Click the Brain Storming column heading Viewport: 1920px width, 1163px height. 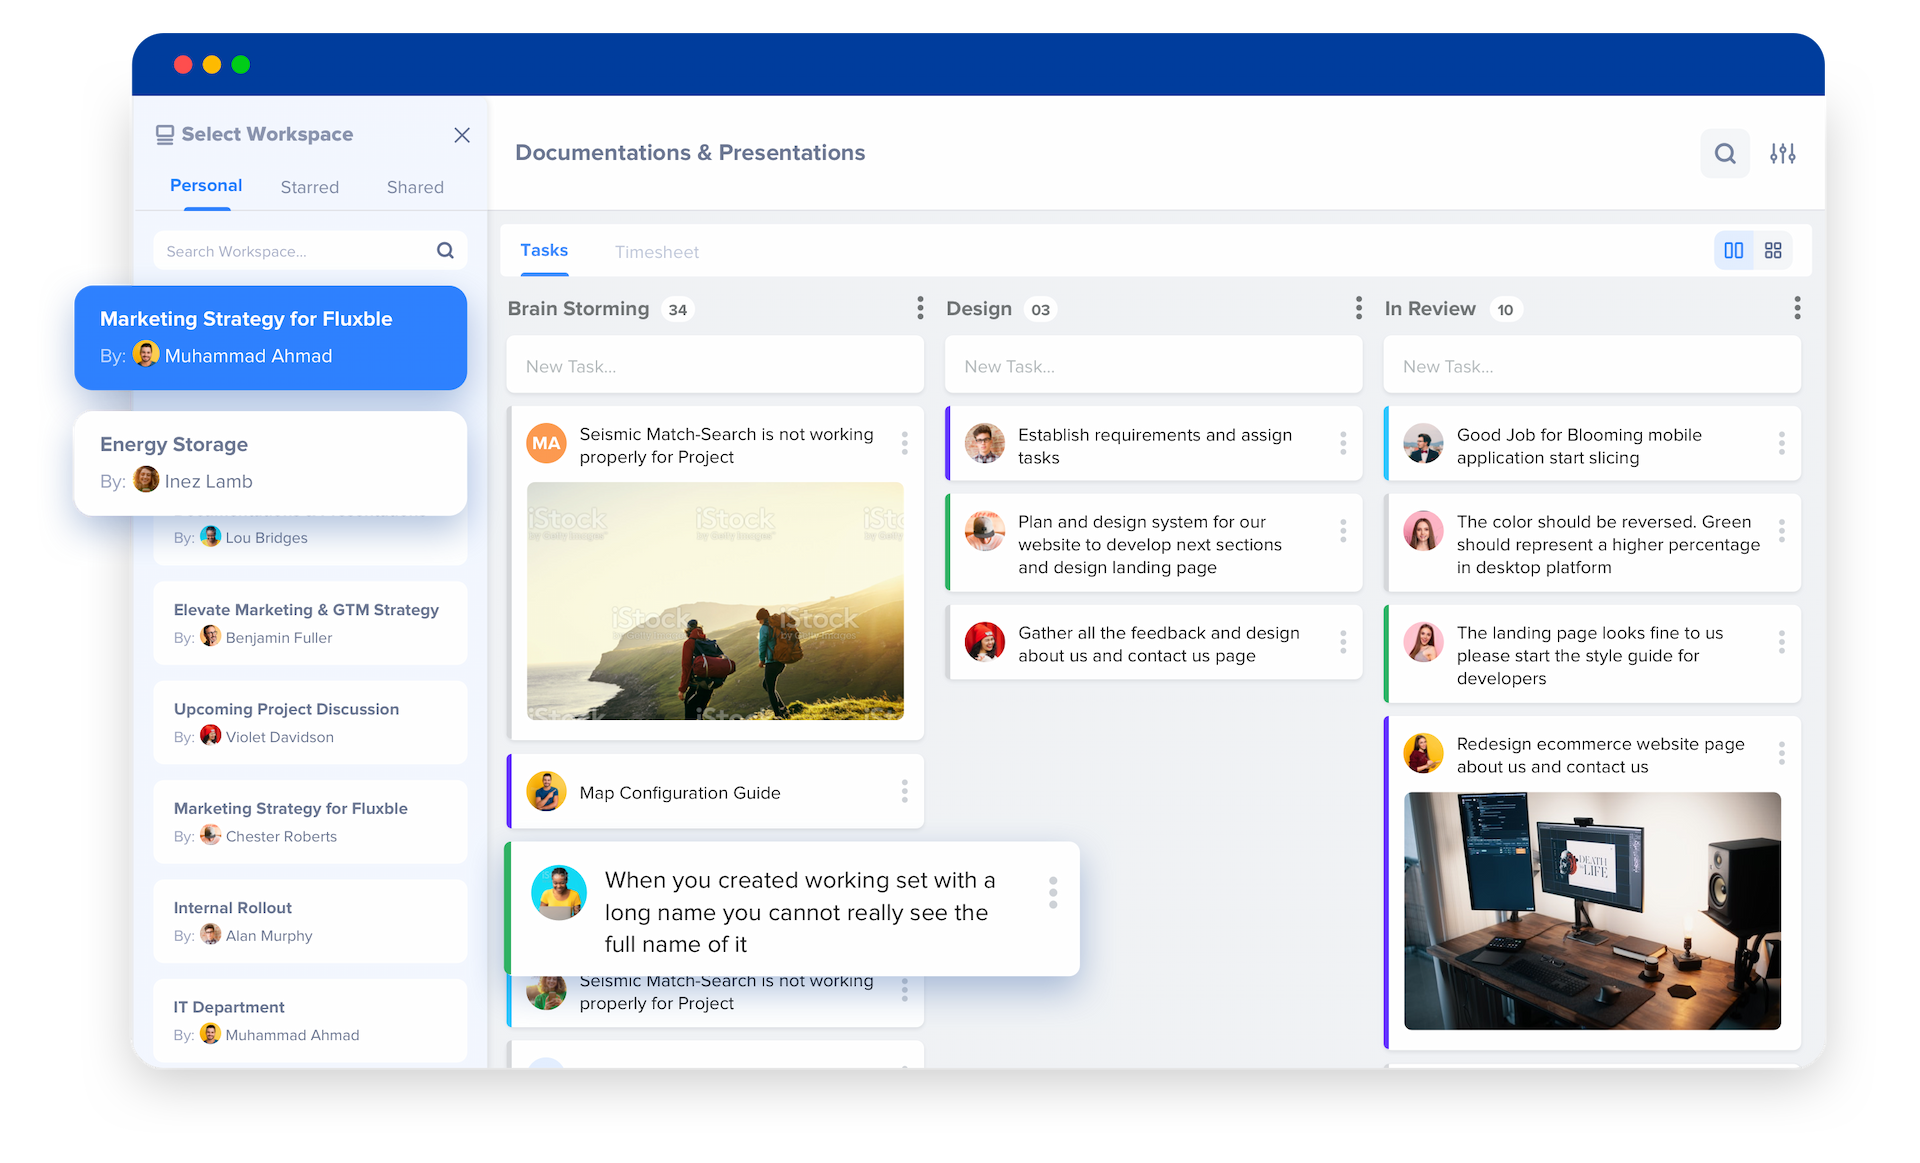578,308
